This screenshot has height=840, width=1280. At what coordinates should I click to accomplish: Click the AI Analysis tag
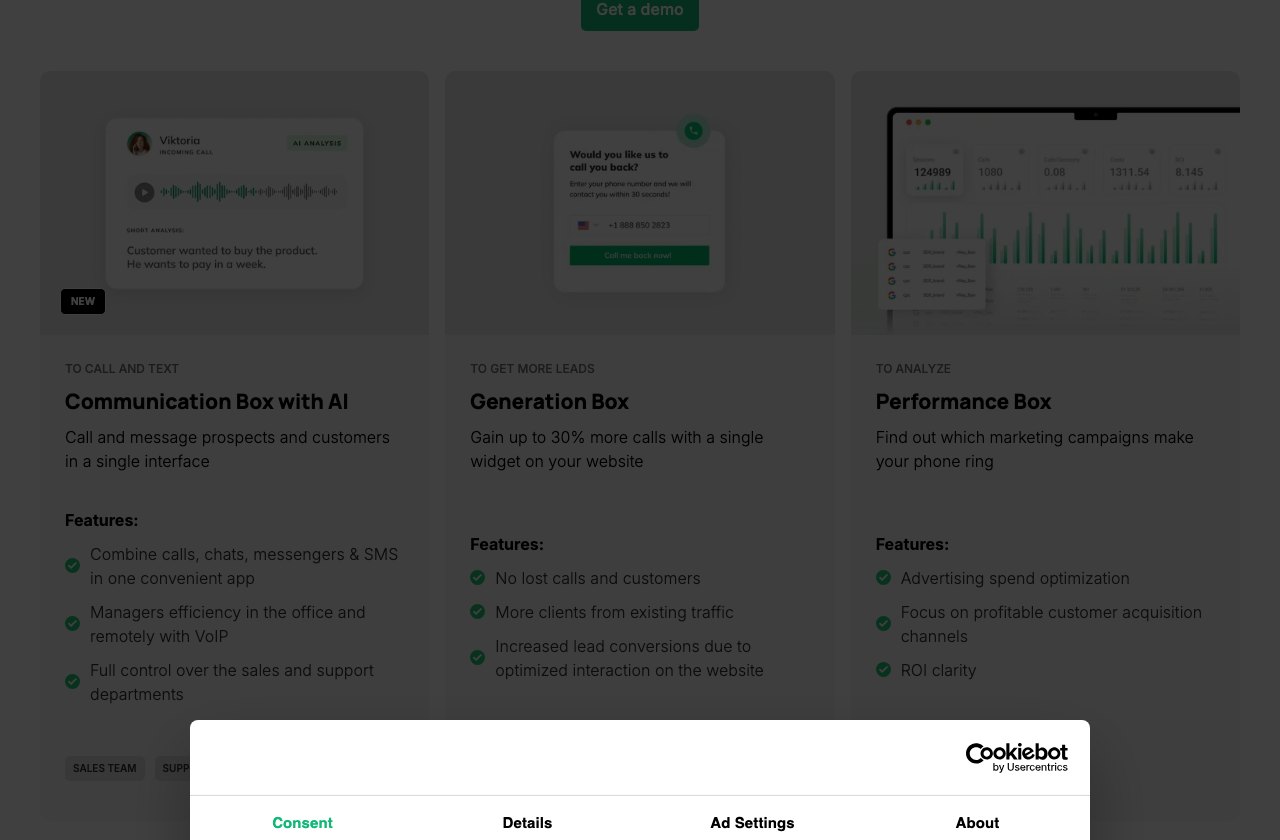tap(317, 143)
